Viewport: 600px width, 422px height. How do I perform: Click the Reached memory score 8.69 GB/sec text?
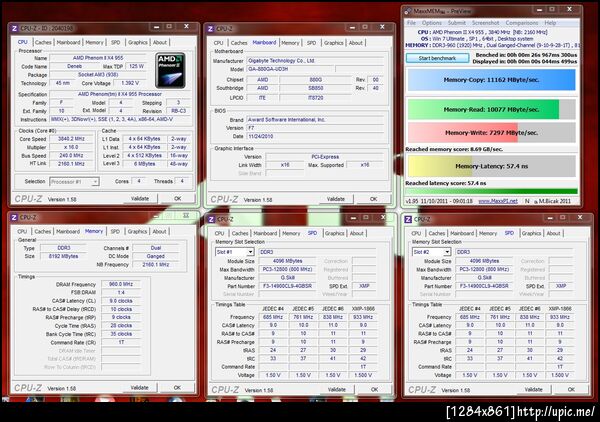click(454, 149)
